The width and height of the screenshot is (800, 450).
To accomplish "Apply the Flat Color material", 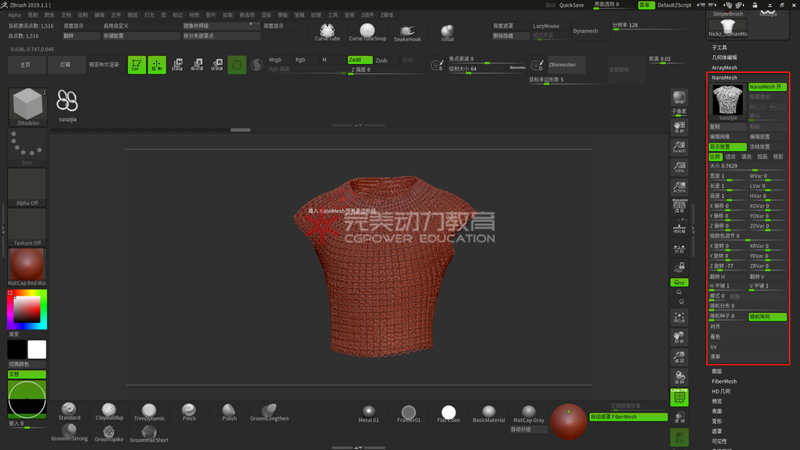I will [x=448, y=413].
